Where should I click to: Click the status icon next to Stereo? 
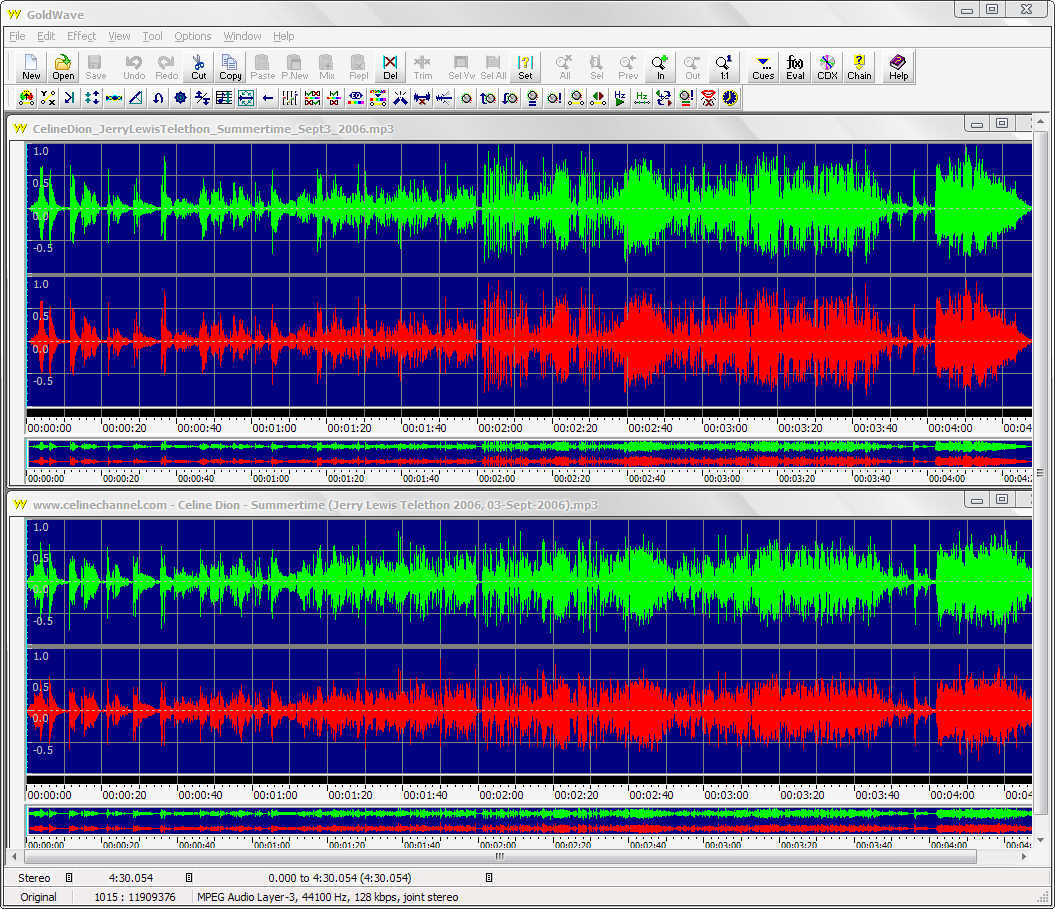[x=69, y=877]
